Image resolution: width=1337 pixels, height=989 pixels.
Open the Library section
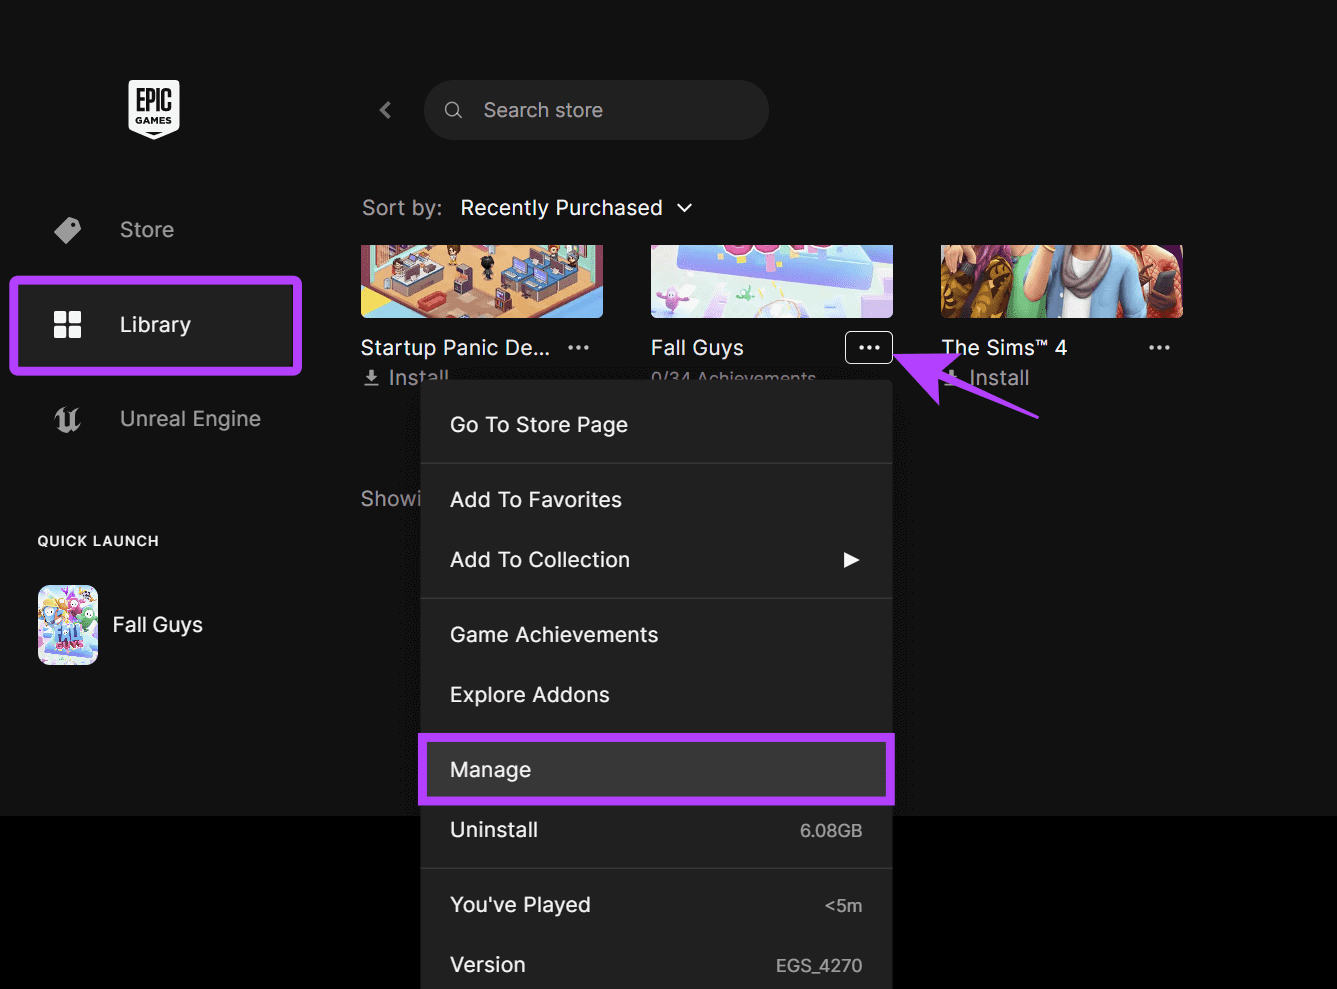(155, 325)
